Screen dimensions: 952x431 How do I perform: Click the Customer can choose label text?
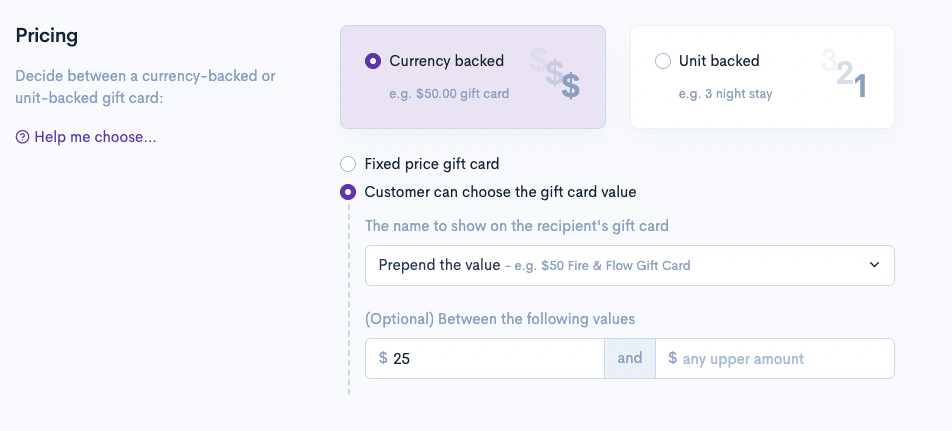pos(500,192)
